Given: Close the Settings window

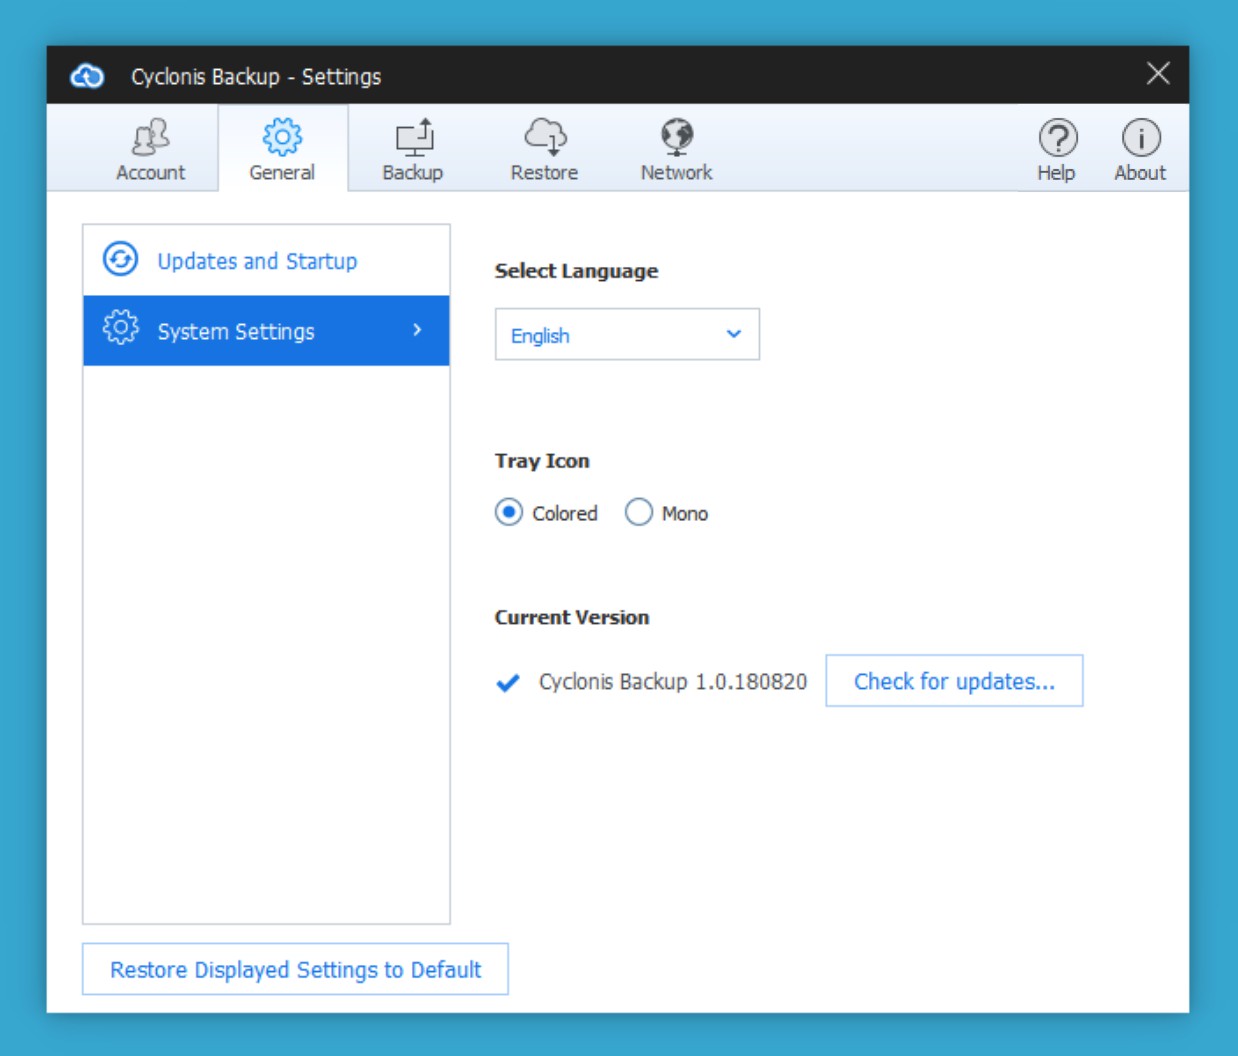Looking at the screenshot, I should [x=1158, y=74].
